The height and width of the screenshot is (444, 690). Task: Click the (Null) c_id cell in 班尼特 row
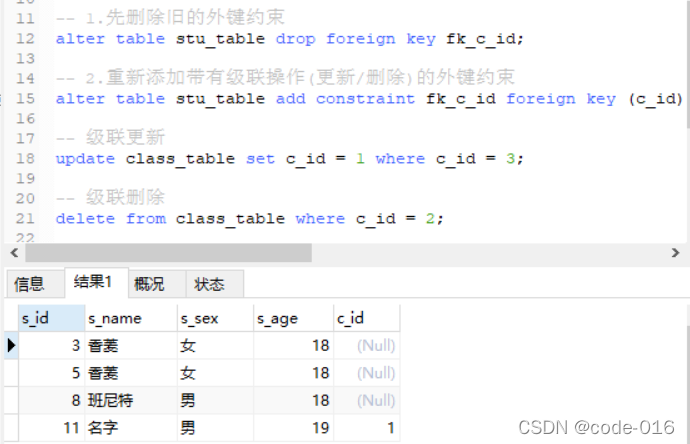(367, 400)
